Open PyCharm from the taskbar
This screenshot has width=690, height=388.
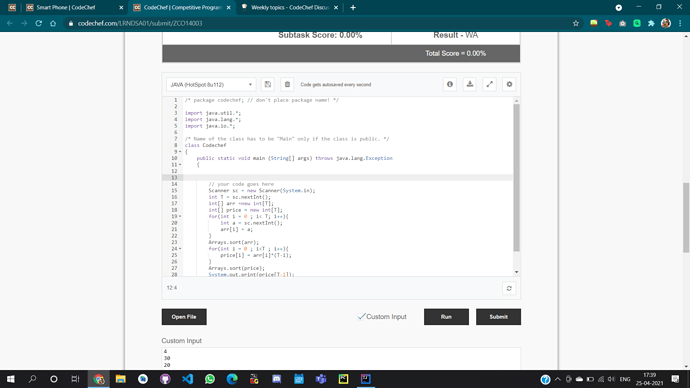click(x=343, y=379)
